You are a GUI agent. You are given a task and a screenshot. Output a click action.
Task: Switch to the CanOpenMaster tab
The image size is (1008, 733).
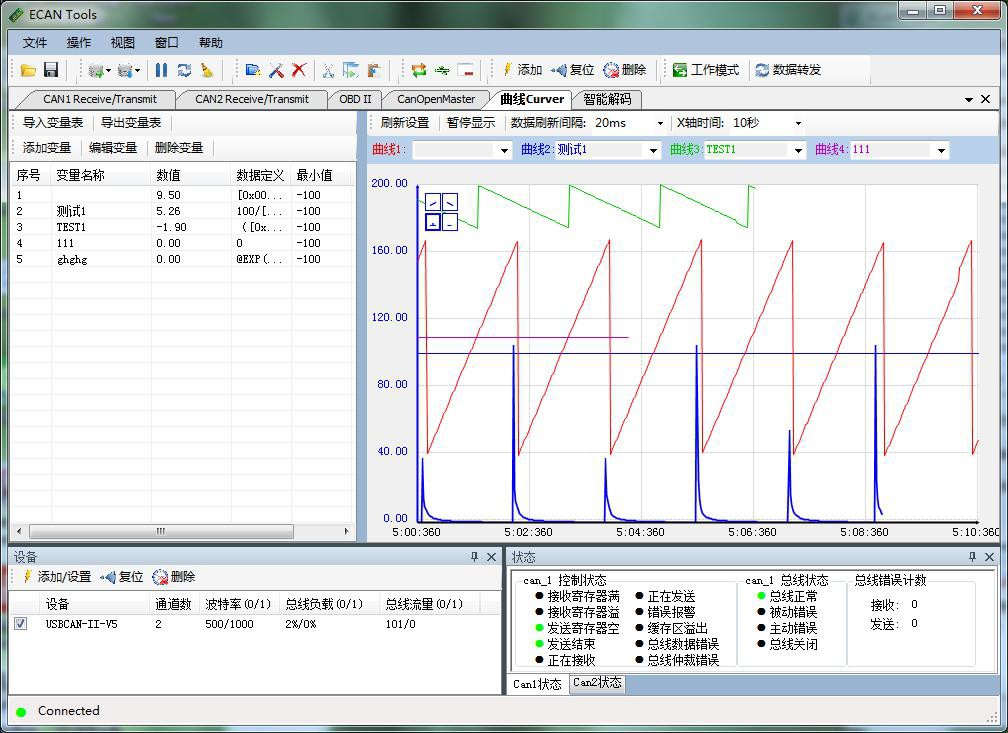pos(436,99)
